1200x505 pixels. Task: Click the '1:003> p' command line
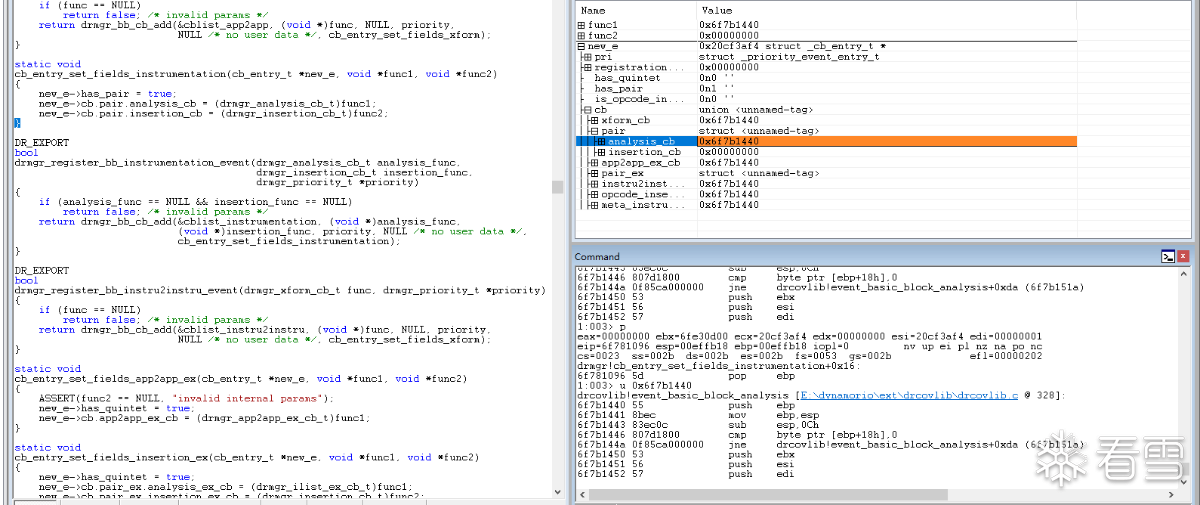pyautogui.click(x=600, y=327)
